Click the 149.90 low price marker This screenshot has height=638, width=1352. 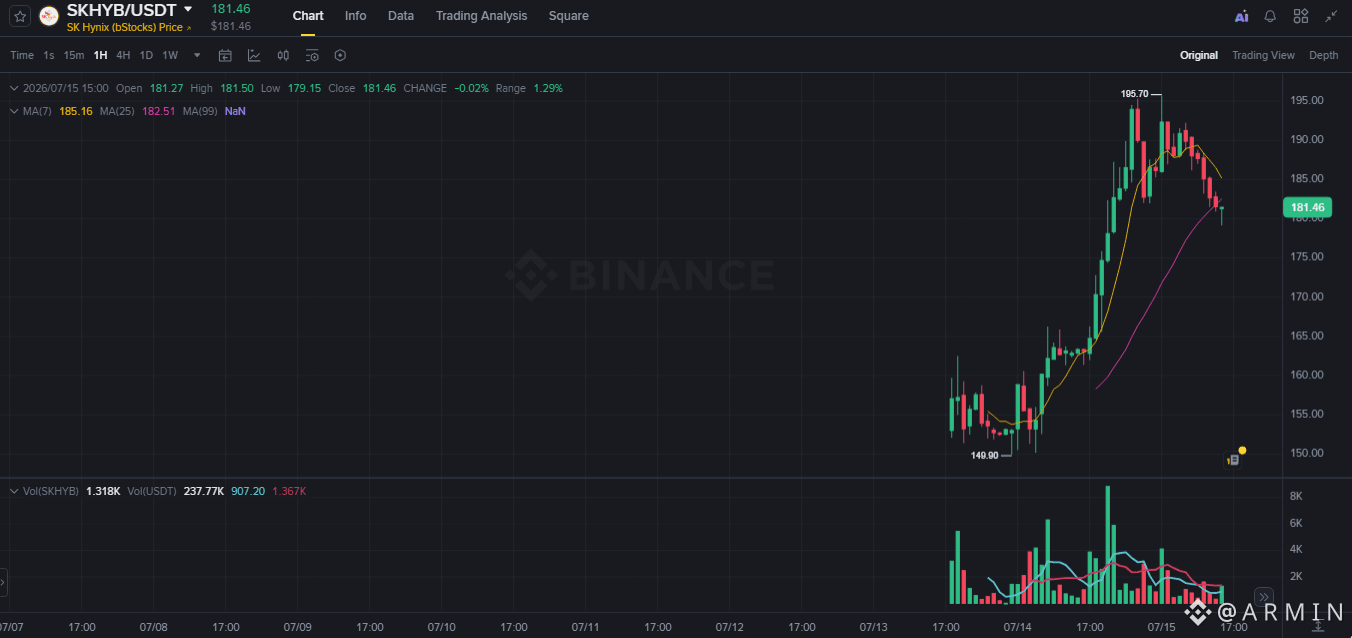pos(984,455)
